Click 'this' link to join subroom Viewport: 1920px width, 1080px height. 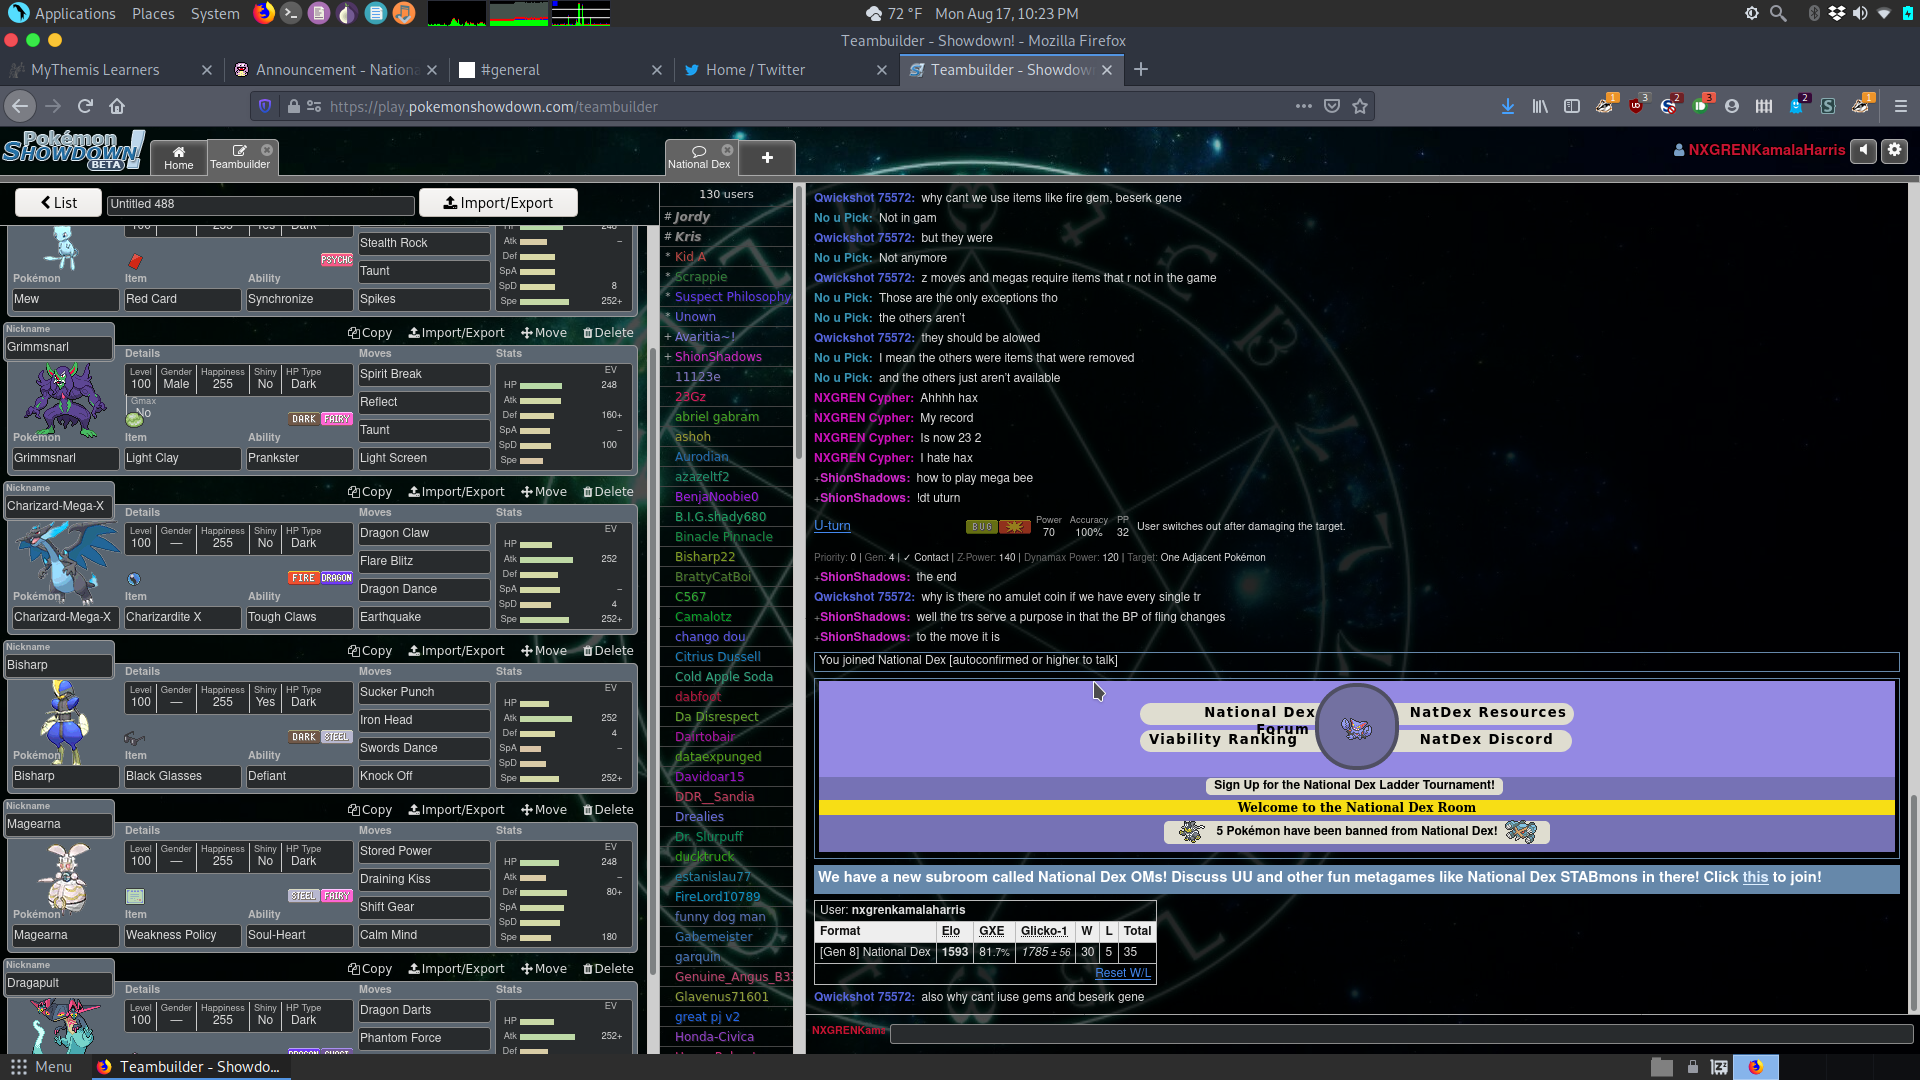pos(1755,877)
